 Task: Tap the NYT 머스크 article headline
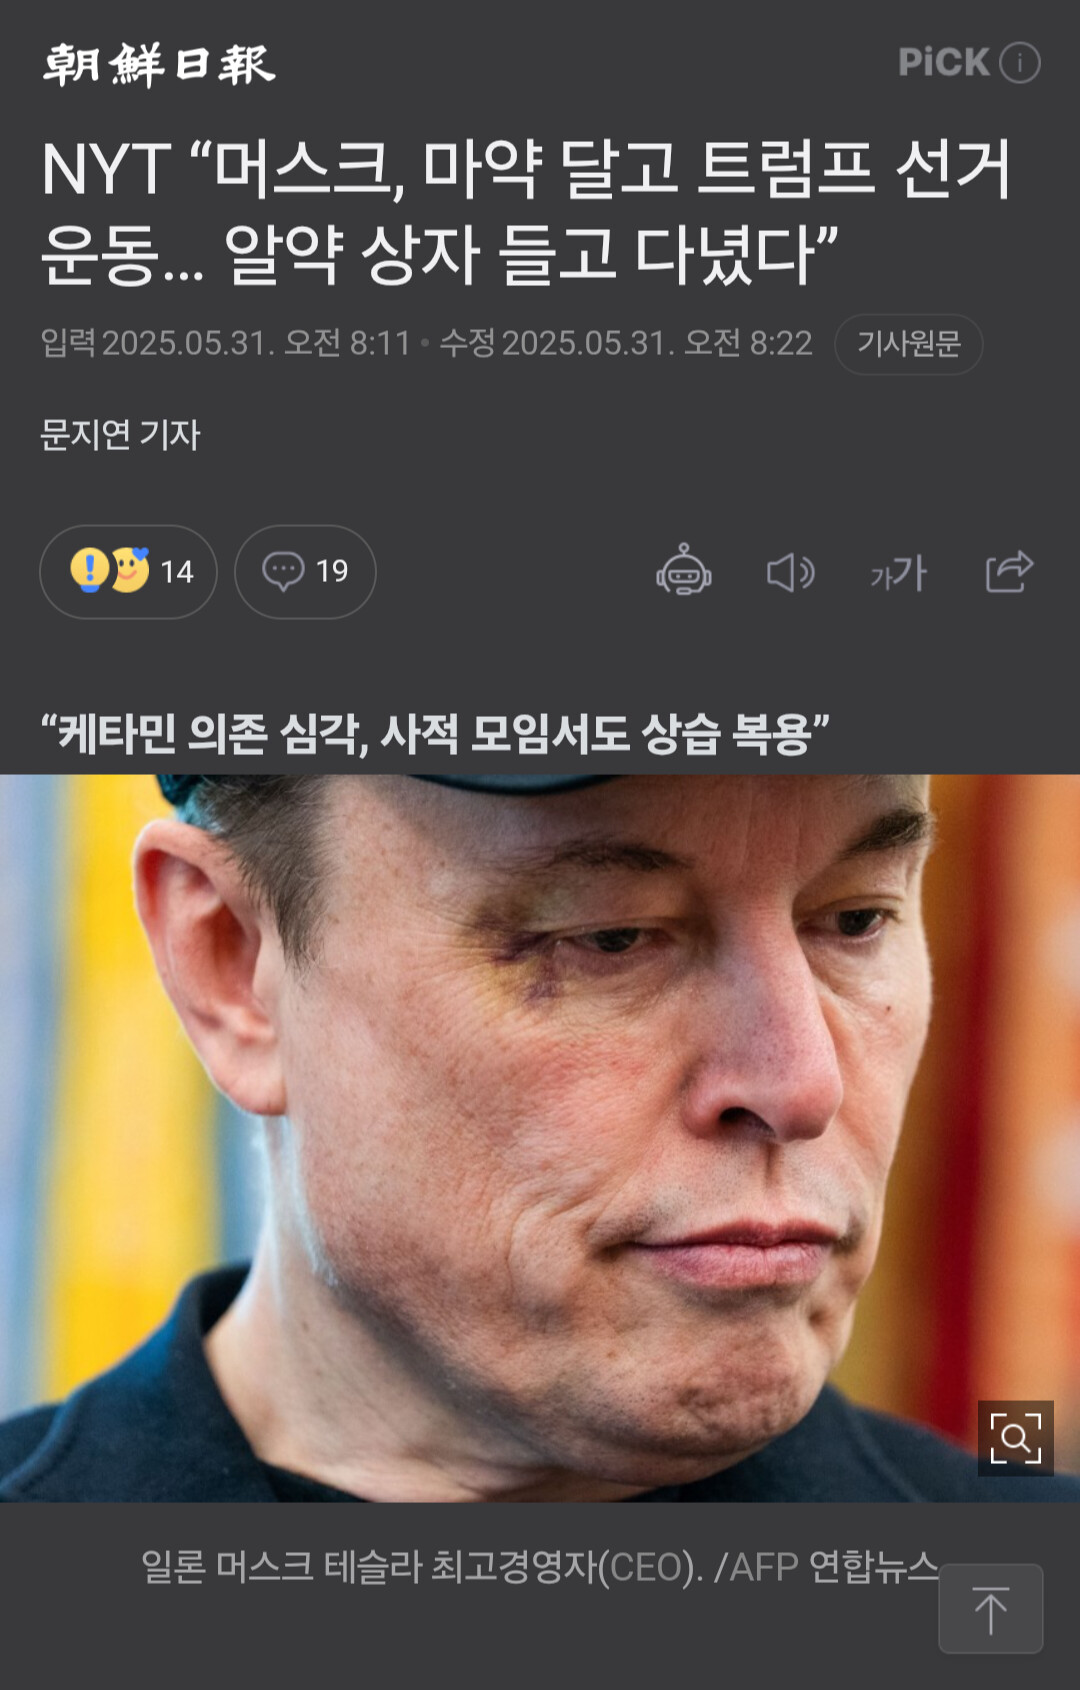(527, 211)
